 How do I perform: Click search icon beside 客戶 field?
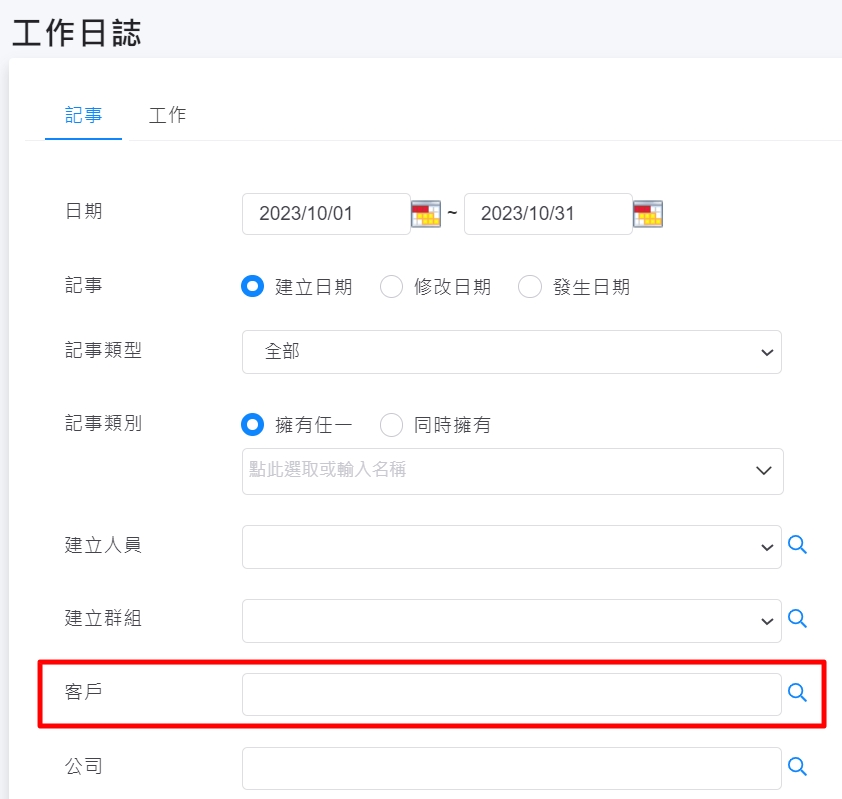pos(797,693)
